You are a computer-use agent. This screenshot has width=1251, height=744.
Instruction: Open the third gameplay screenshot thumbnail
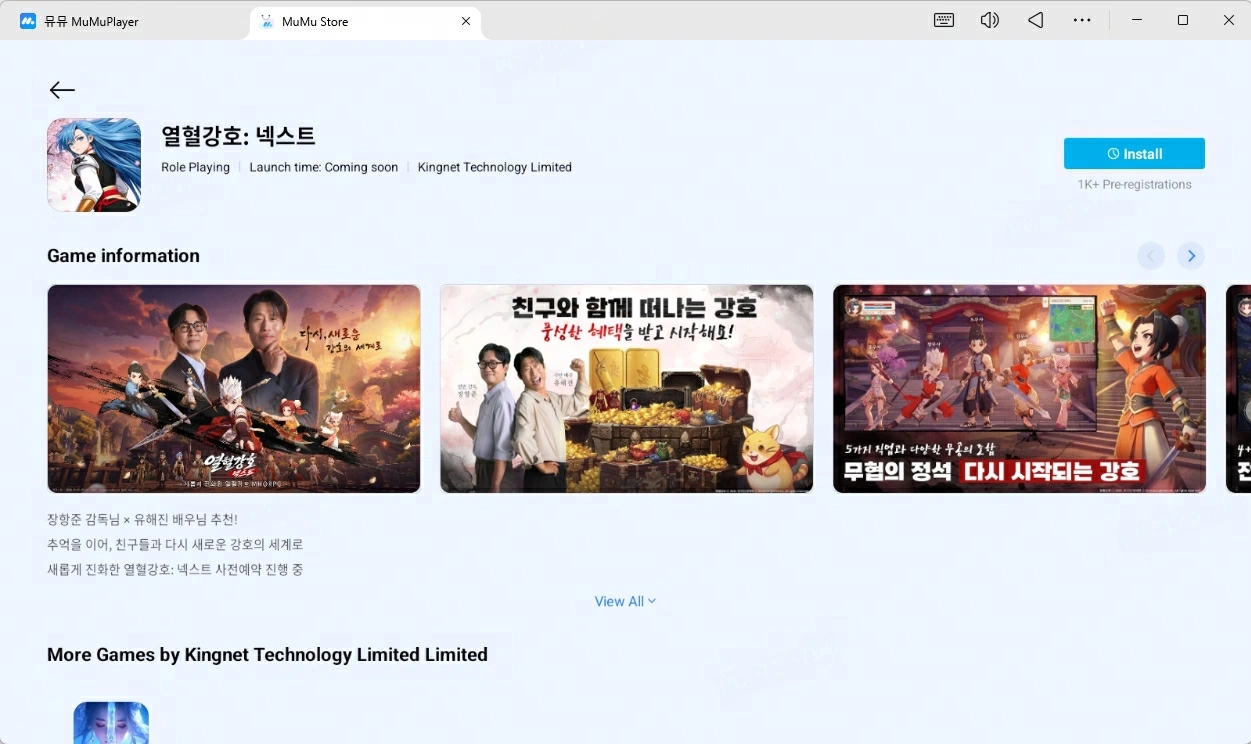pyautogui.click(x=1019, y=389)
